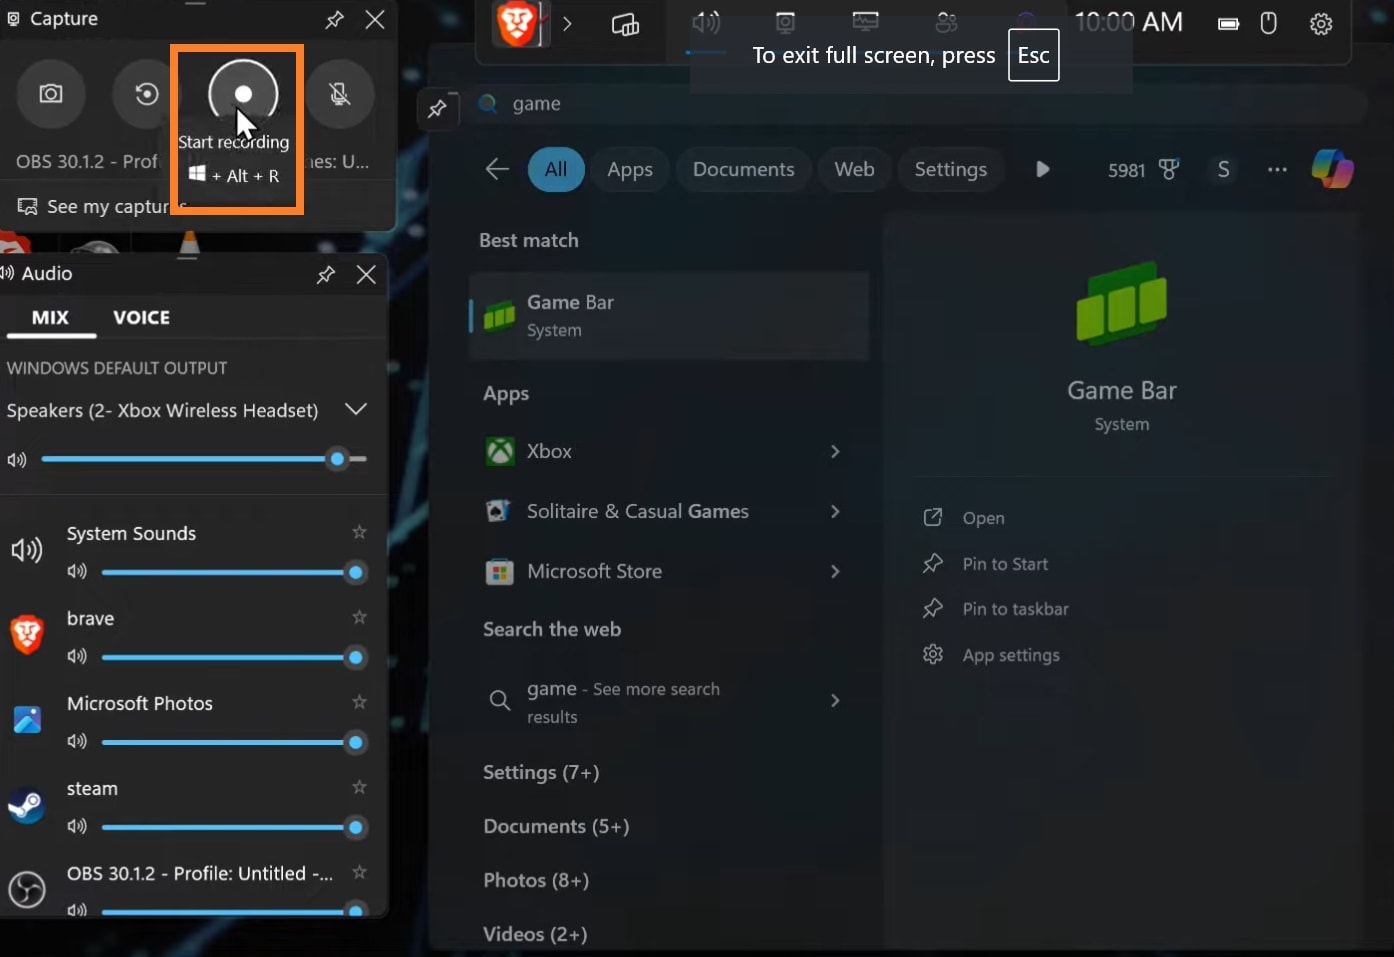Mute System Sounds audio
The image size is (1394, 957).
(x=77, y=572)
